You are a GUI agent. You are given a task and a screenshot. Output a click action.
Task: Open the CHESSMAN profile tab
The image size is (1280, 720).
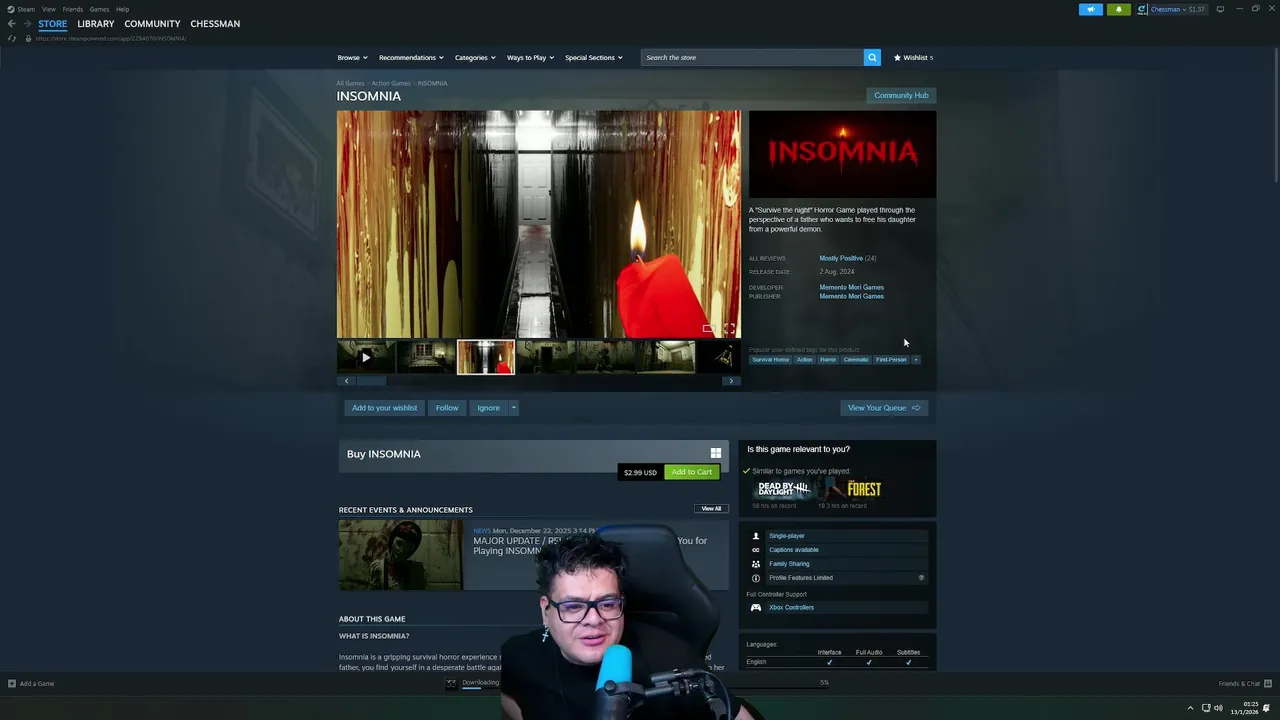coord(215,23)
